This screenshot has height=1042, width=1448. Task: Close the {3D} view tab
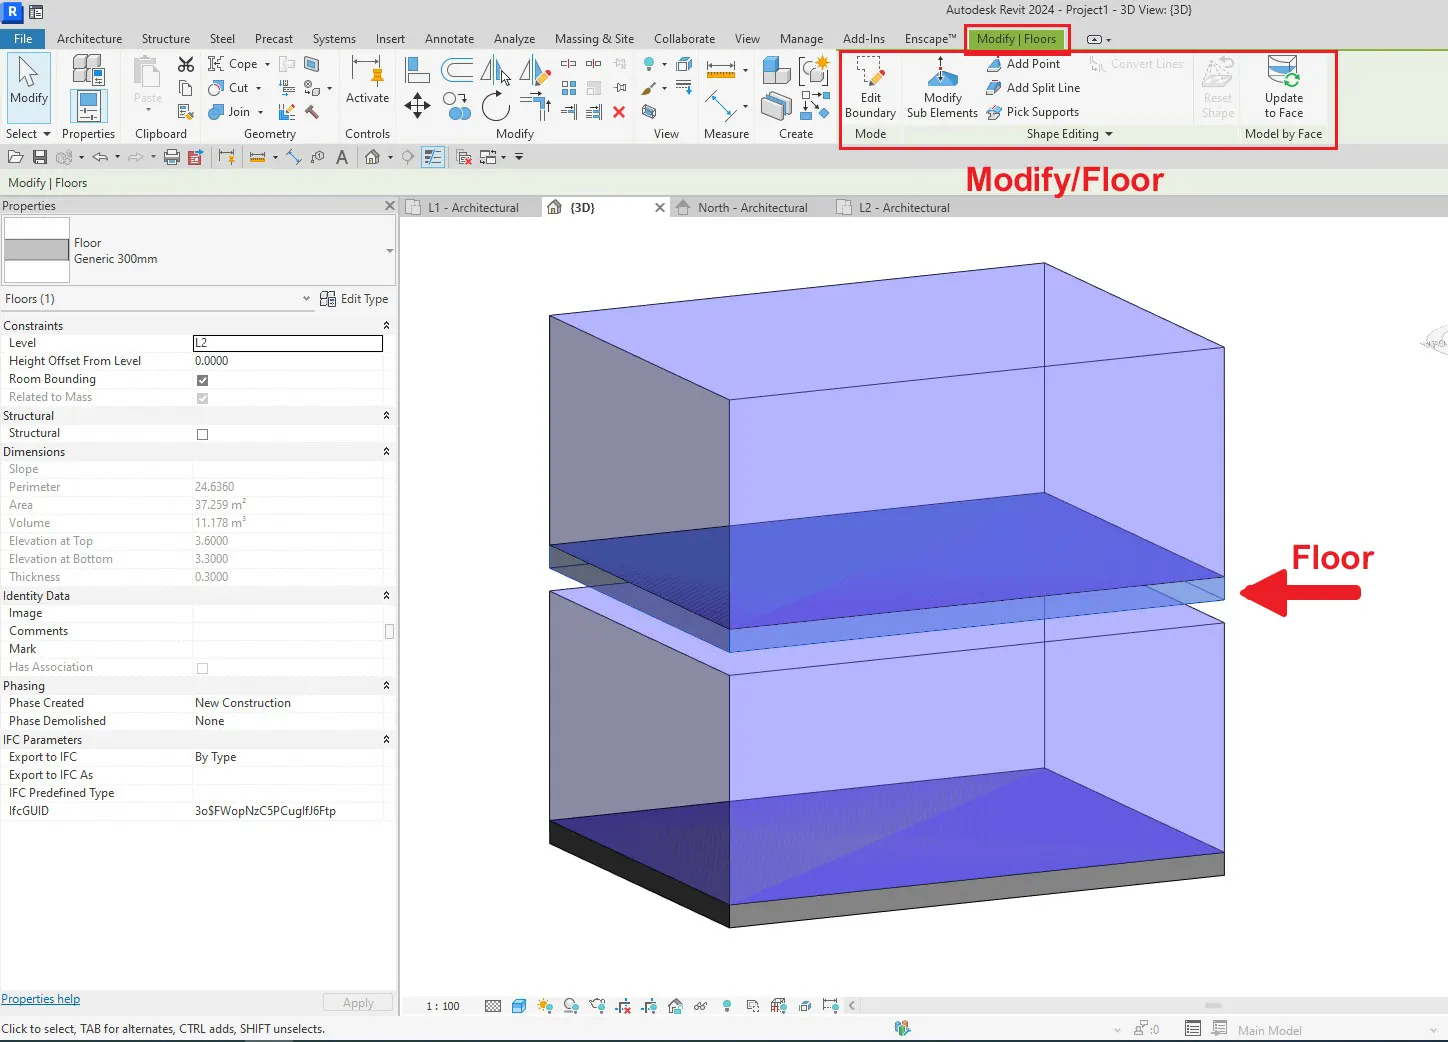(x=659, y=208)
